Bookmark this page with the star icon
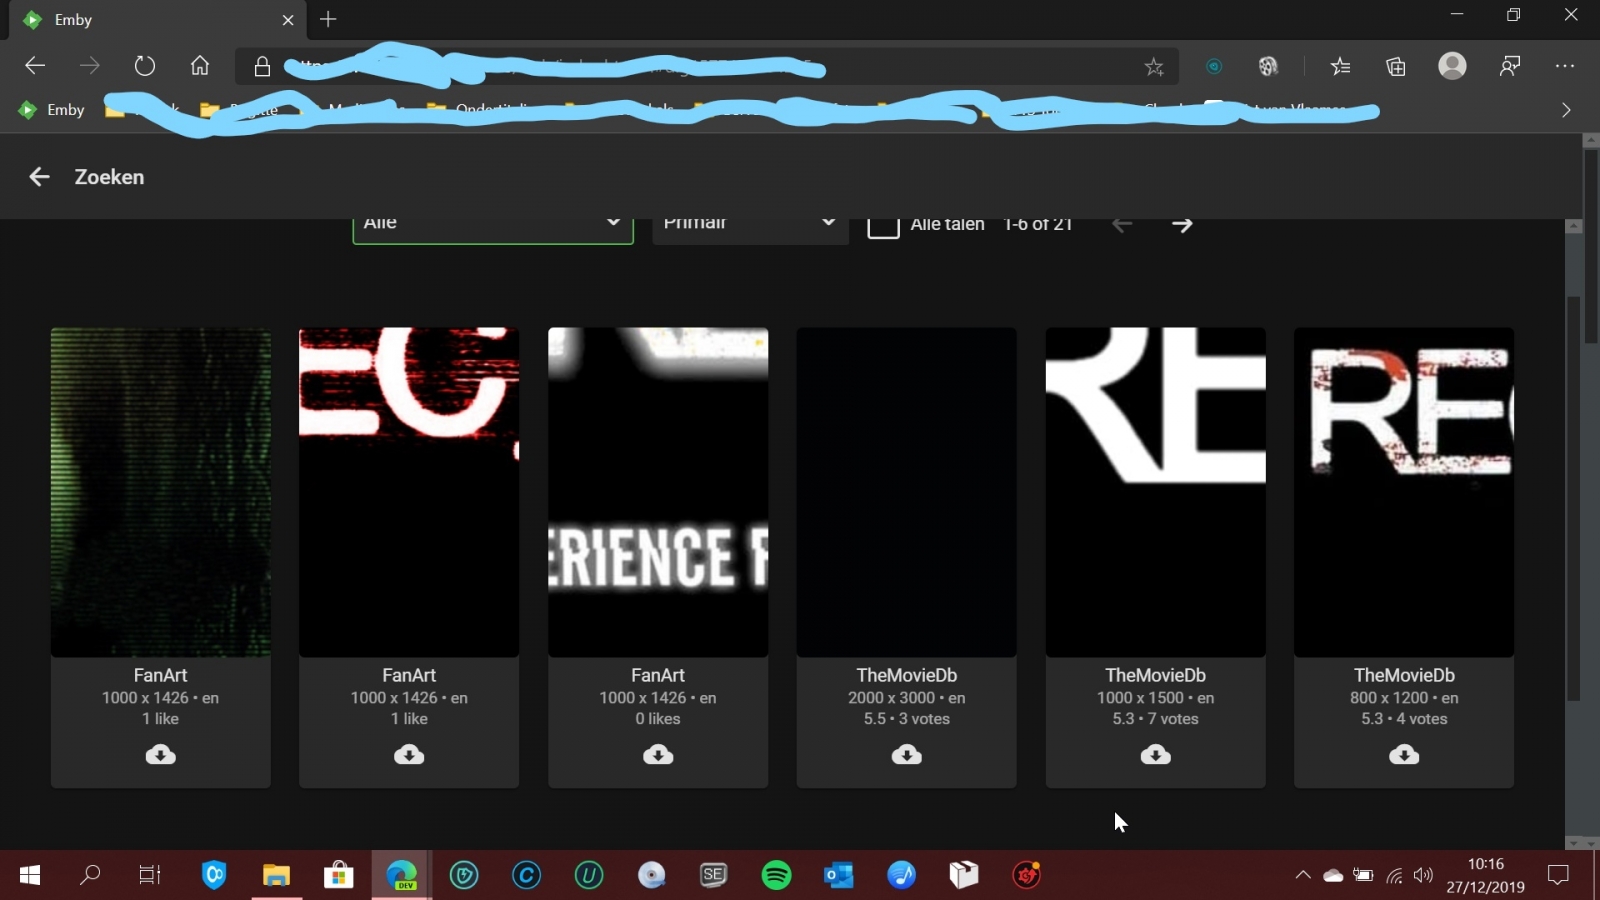 click(1154, 67)
